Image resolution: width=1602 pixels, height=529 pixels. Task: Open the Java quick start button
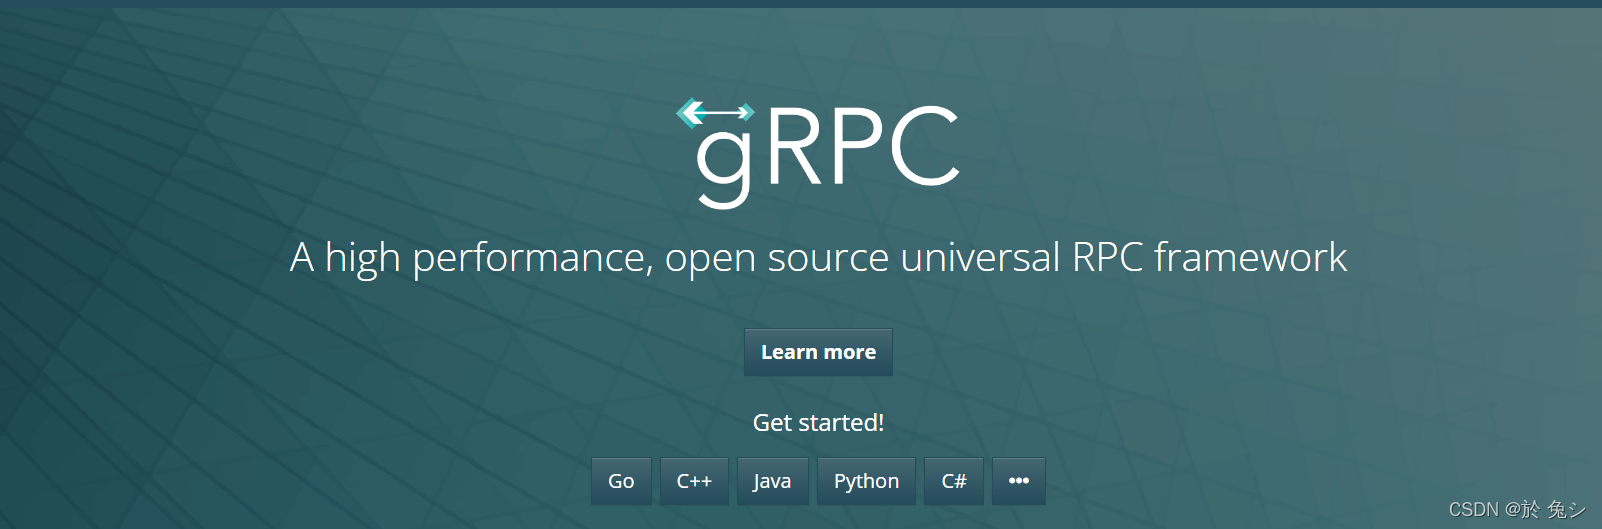[772, 481]
